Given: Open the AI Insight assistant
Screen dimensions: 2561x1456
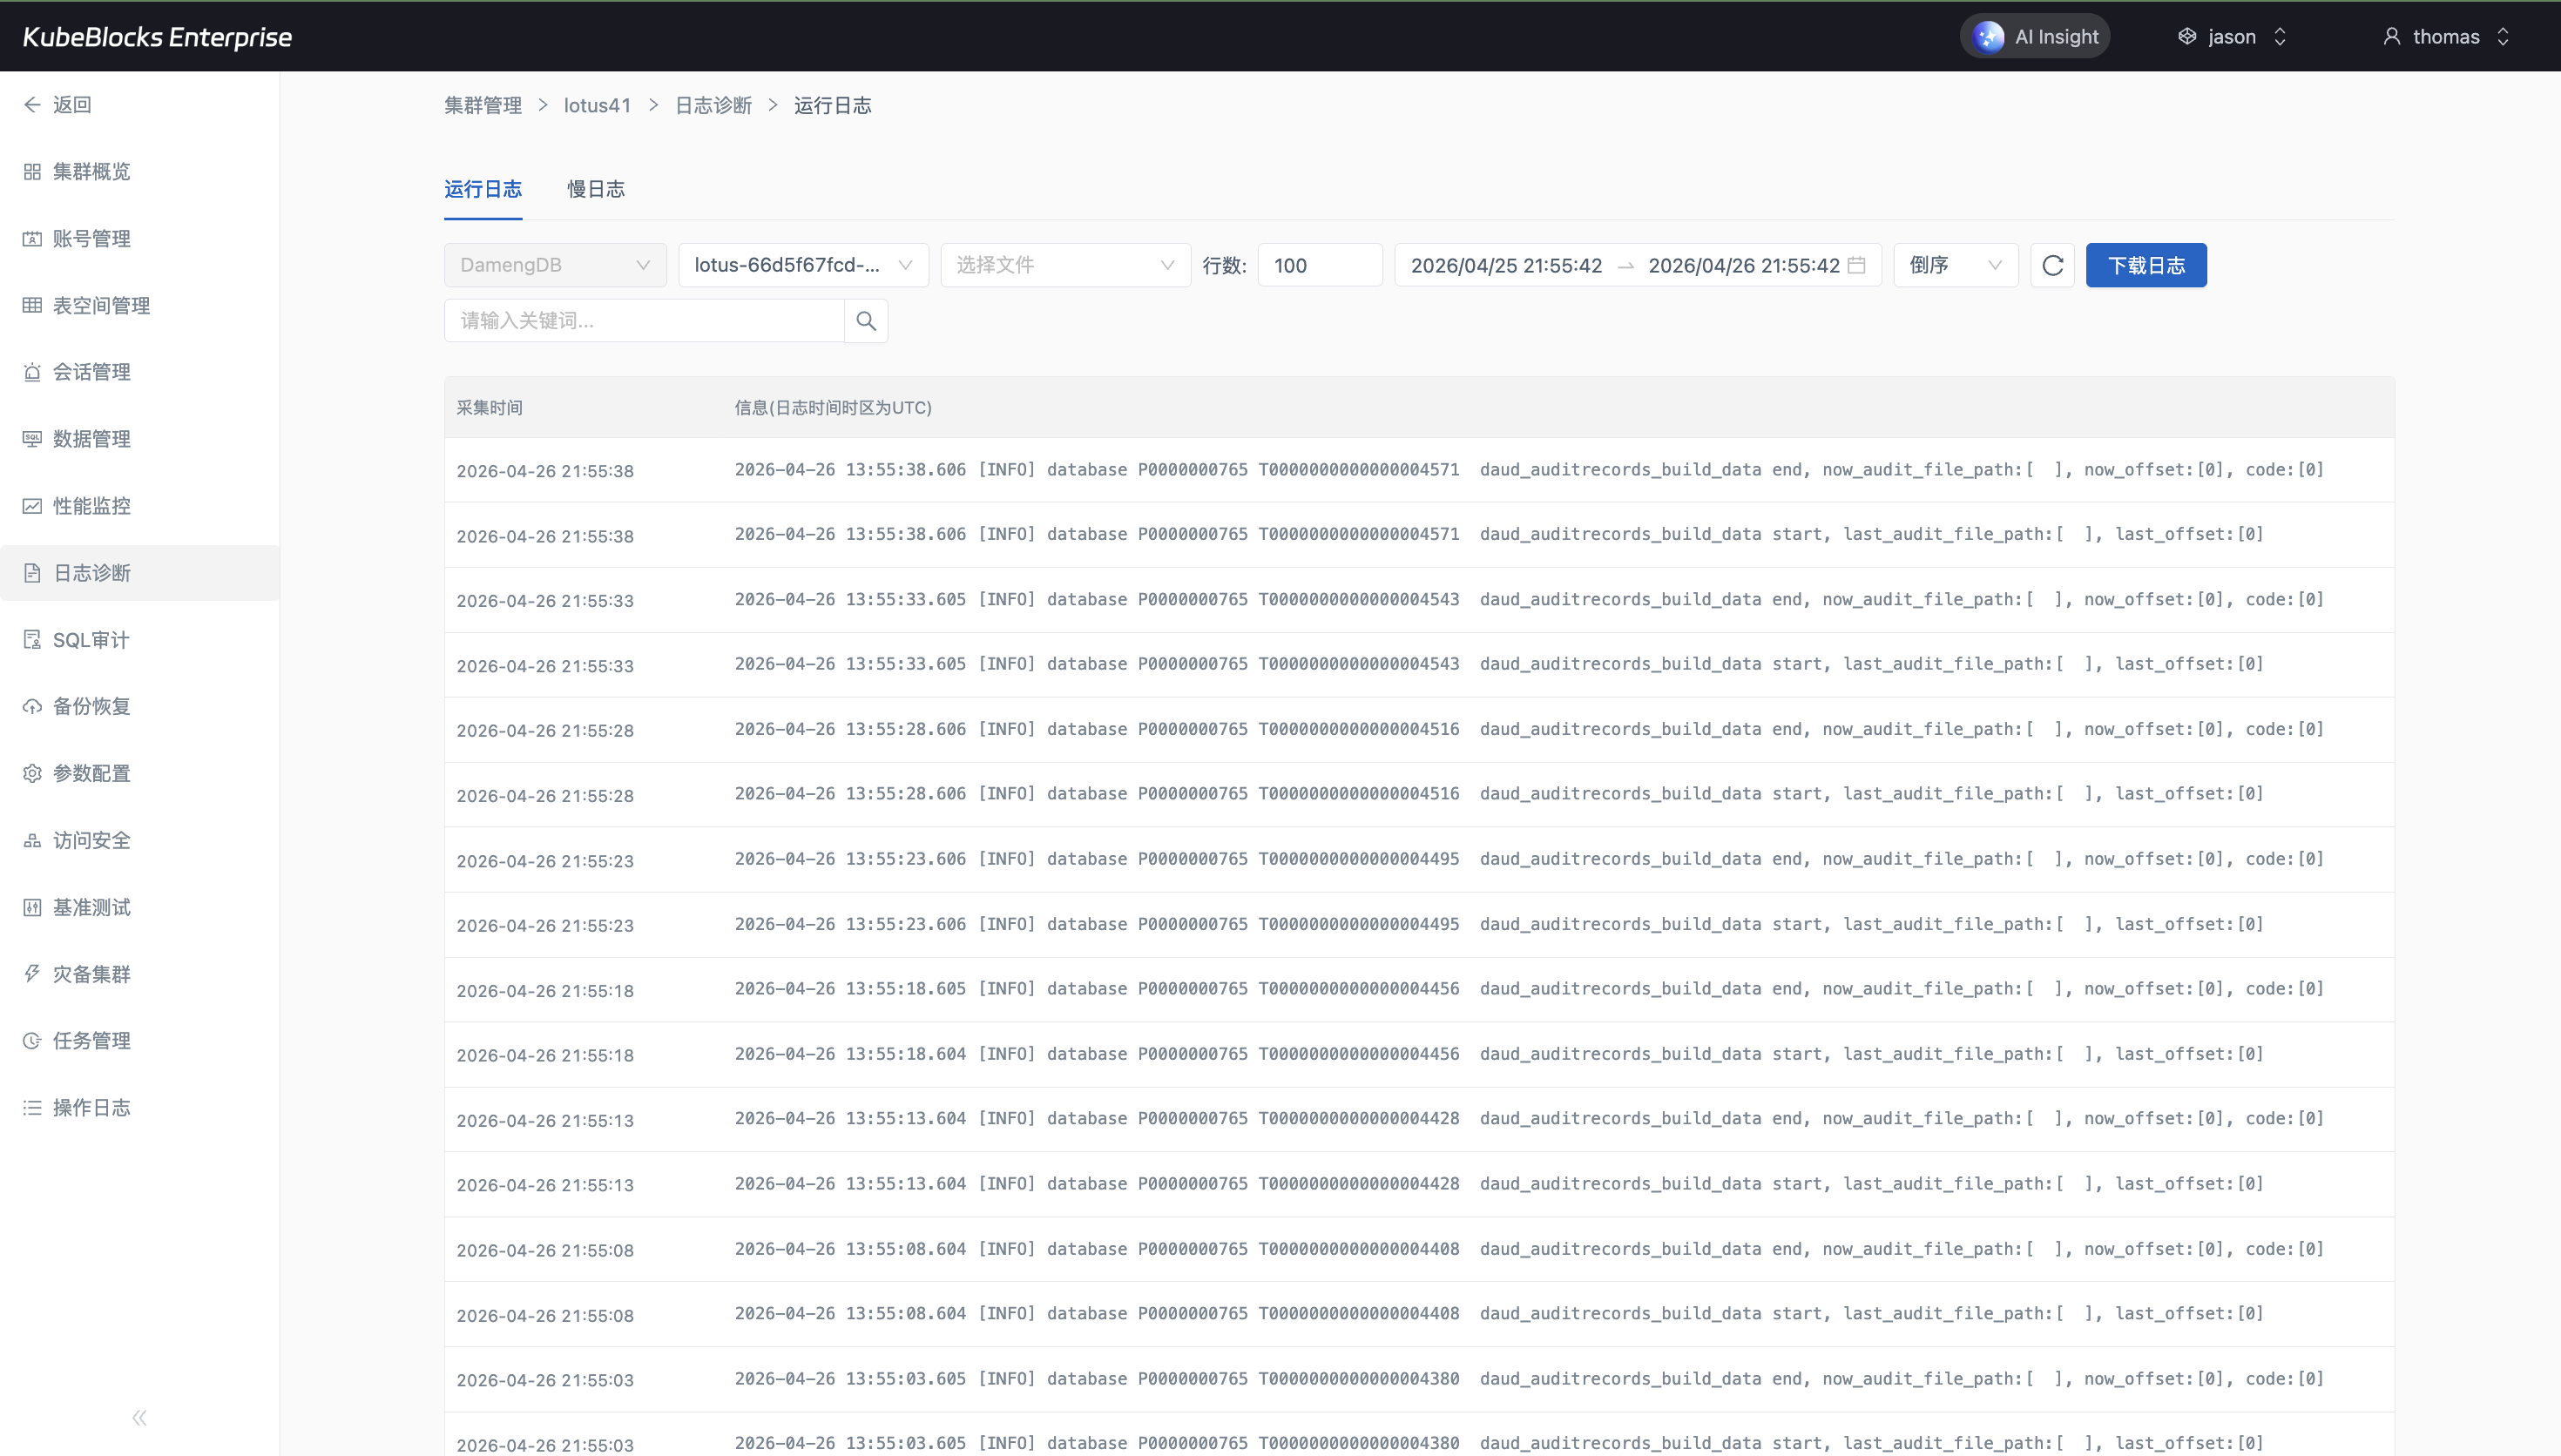Looking at the screenshot, I should 2035,37.
